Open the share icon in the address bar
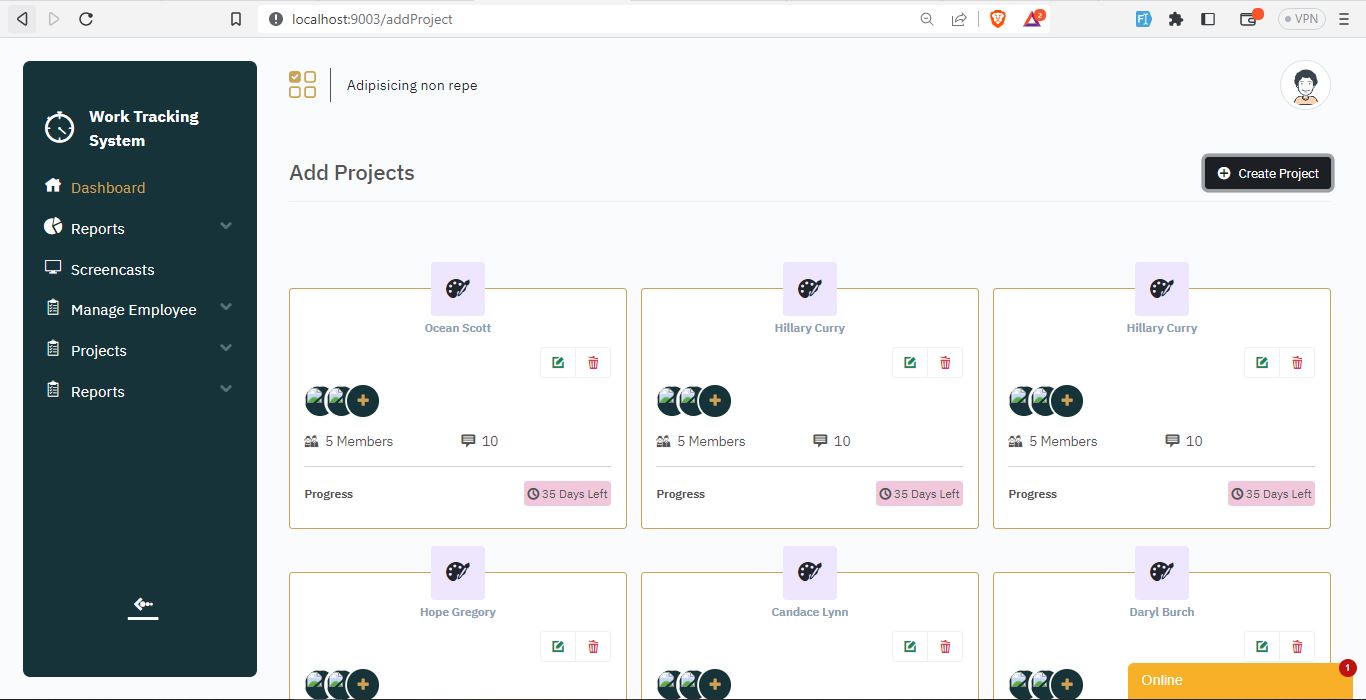This screenshot has height=700, width=1366. tap(958, 19)
